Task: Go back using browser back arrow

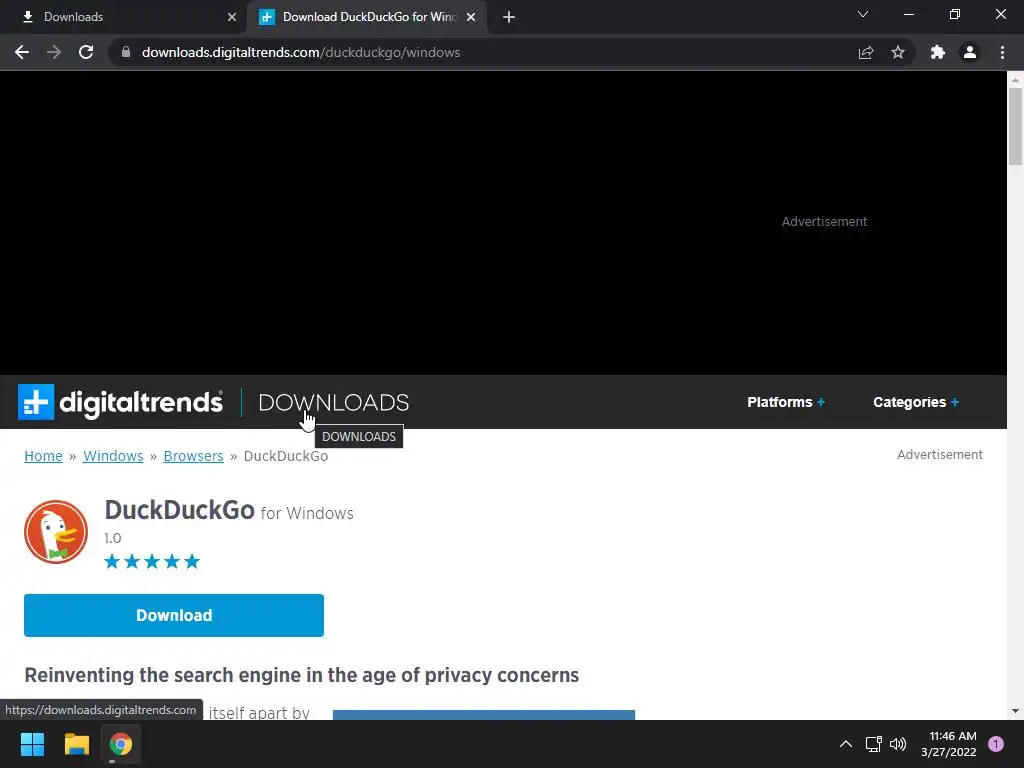Action: (22, 52)
